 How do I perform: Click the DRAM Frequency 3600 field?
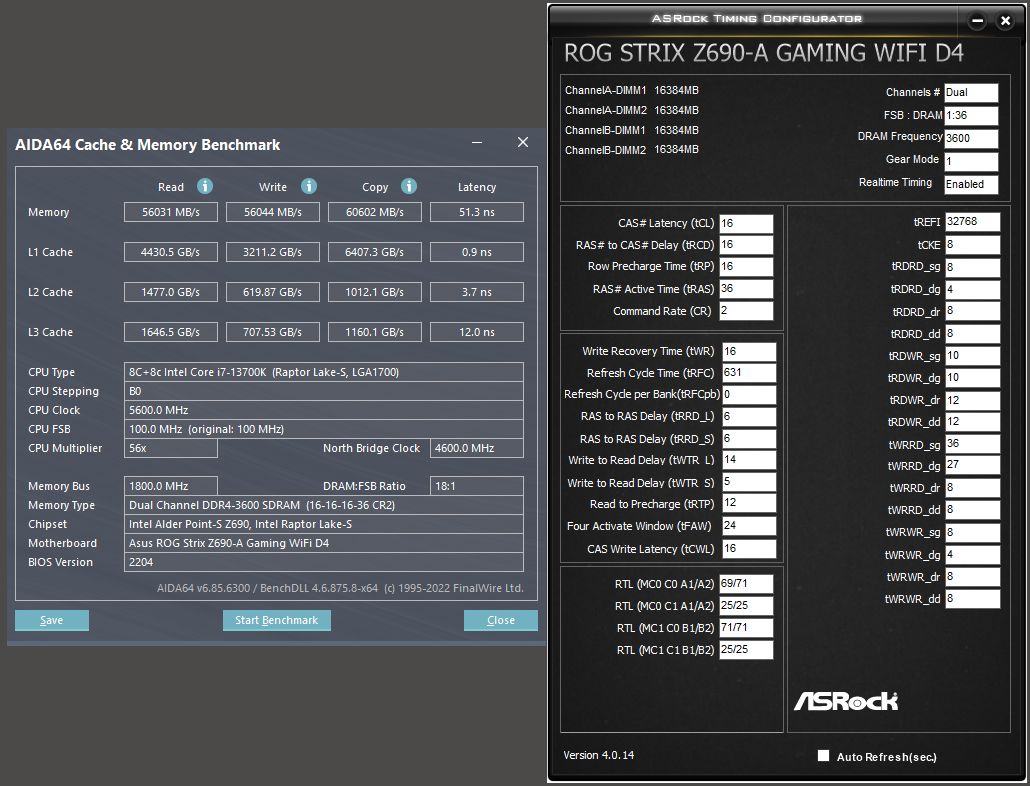pos(972,139)
